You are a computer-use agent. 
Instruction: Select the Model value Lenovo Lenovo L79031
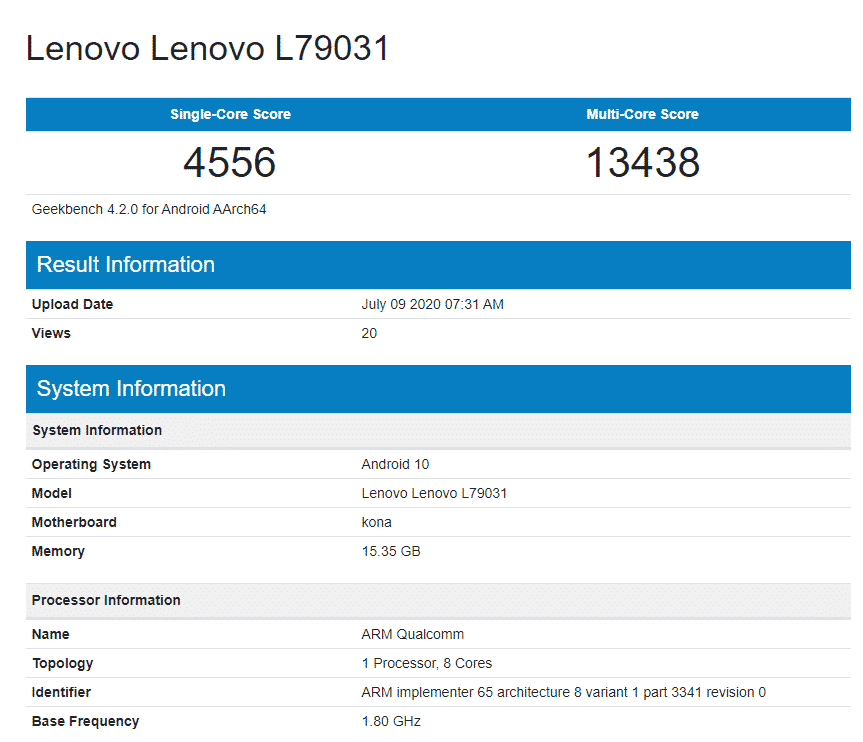coord(434,493)
